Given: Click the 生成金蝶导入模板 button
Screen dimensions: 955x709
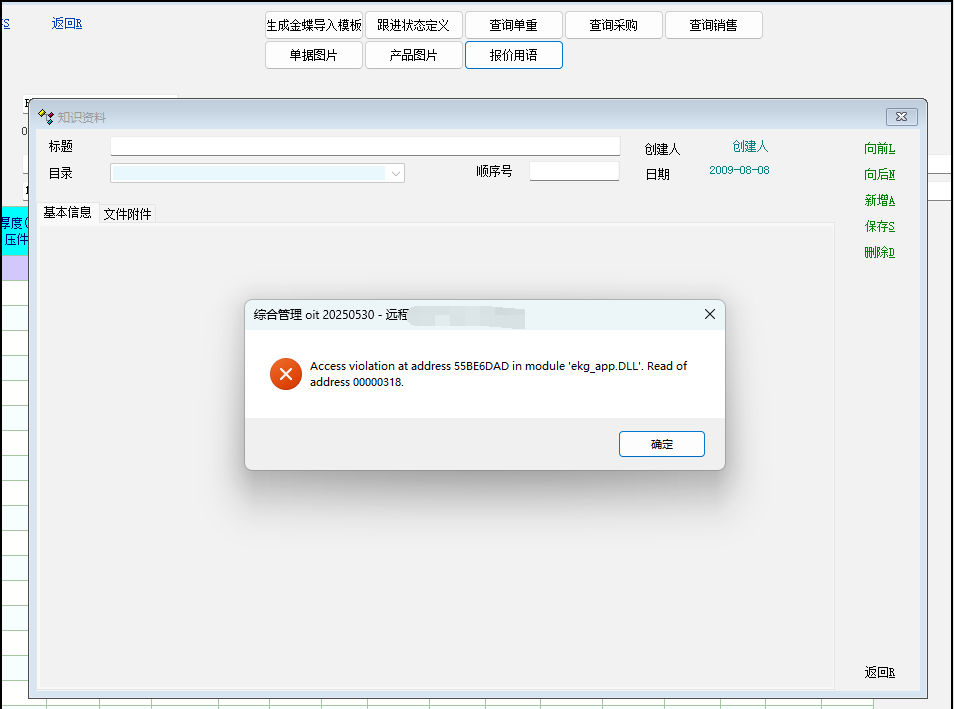Looking at the screenshot, I should click(x=313, y=25).
